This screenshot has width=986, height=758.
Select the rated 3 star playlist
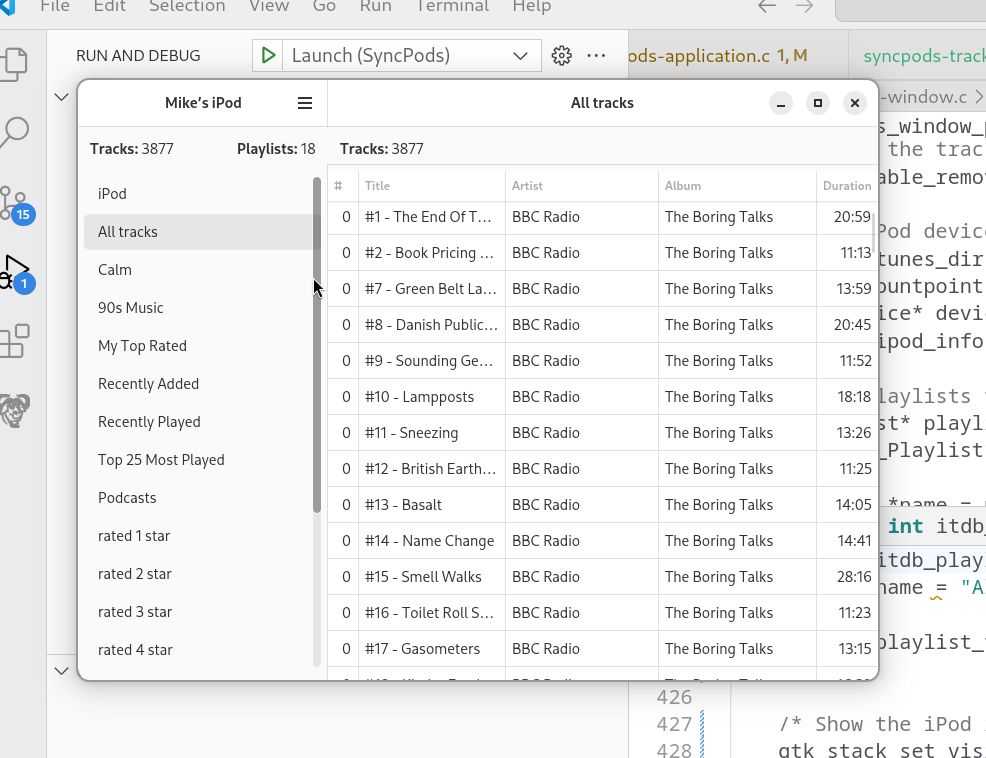point(198,612)
